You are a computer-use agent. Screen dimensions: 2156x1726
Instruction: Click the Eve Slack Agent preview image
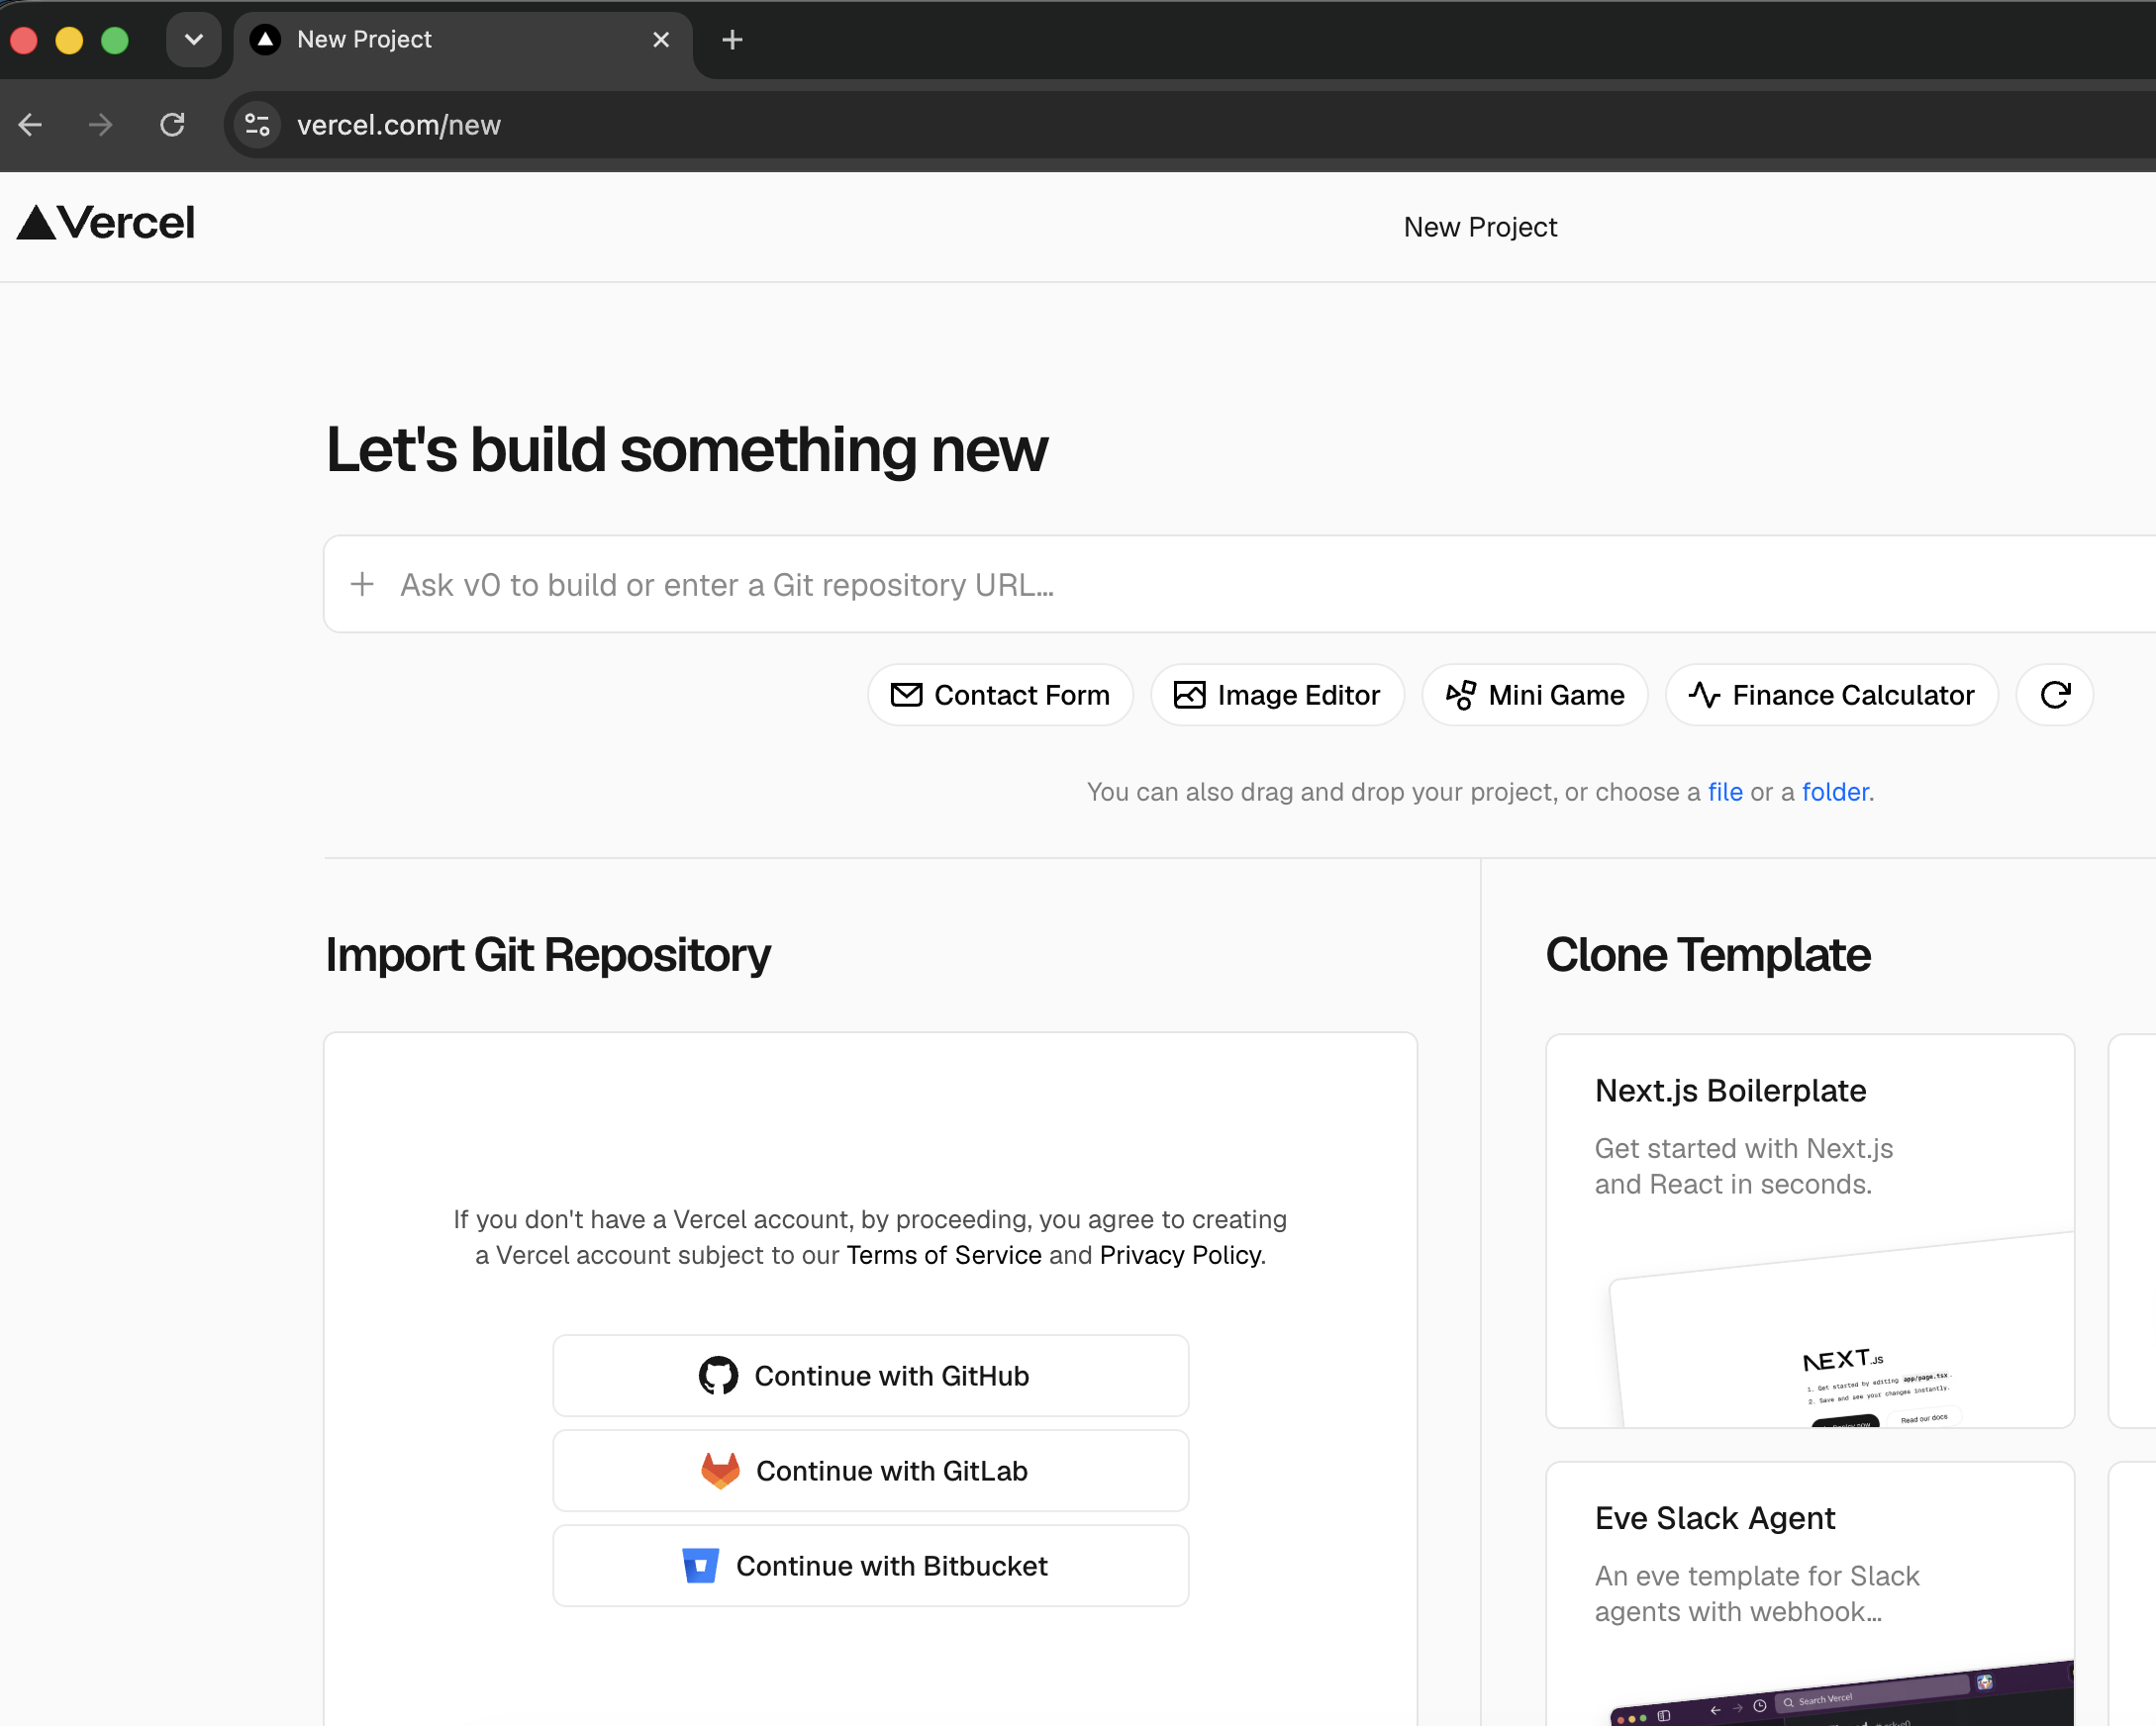click(x=1840, y=1693)
